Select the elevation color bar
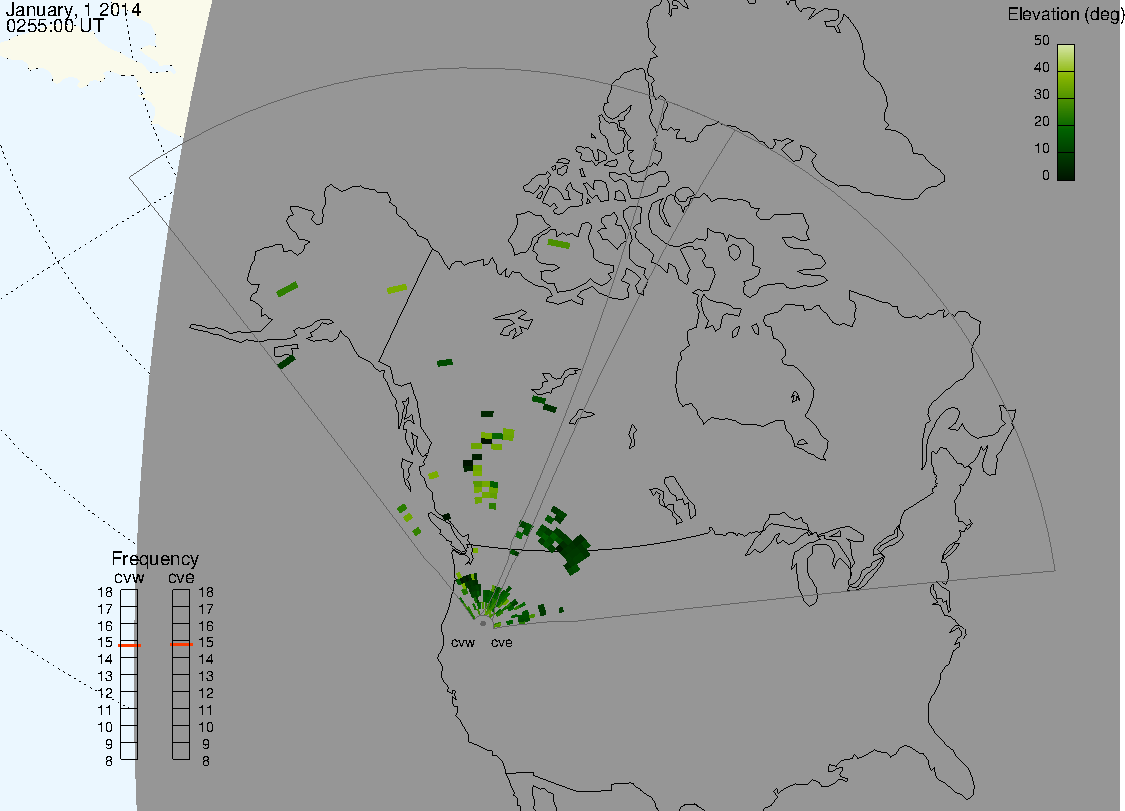 point(1065,113)
